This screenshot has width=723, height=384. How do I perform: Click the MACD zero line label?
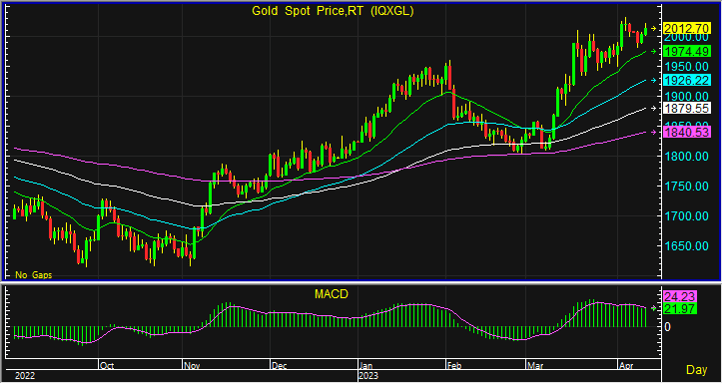pos(667,327)
